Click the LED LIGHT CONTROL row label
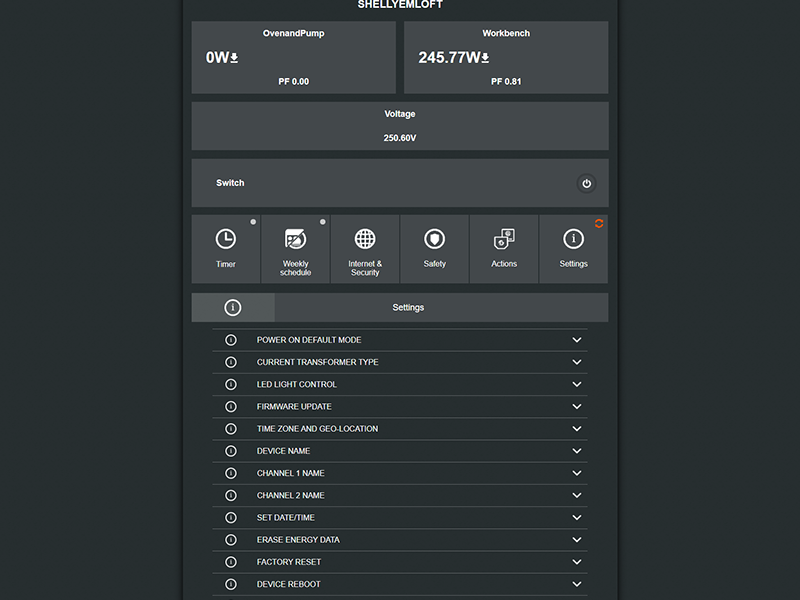 point(296,385)
